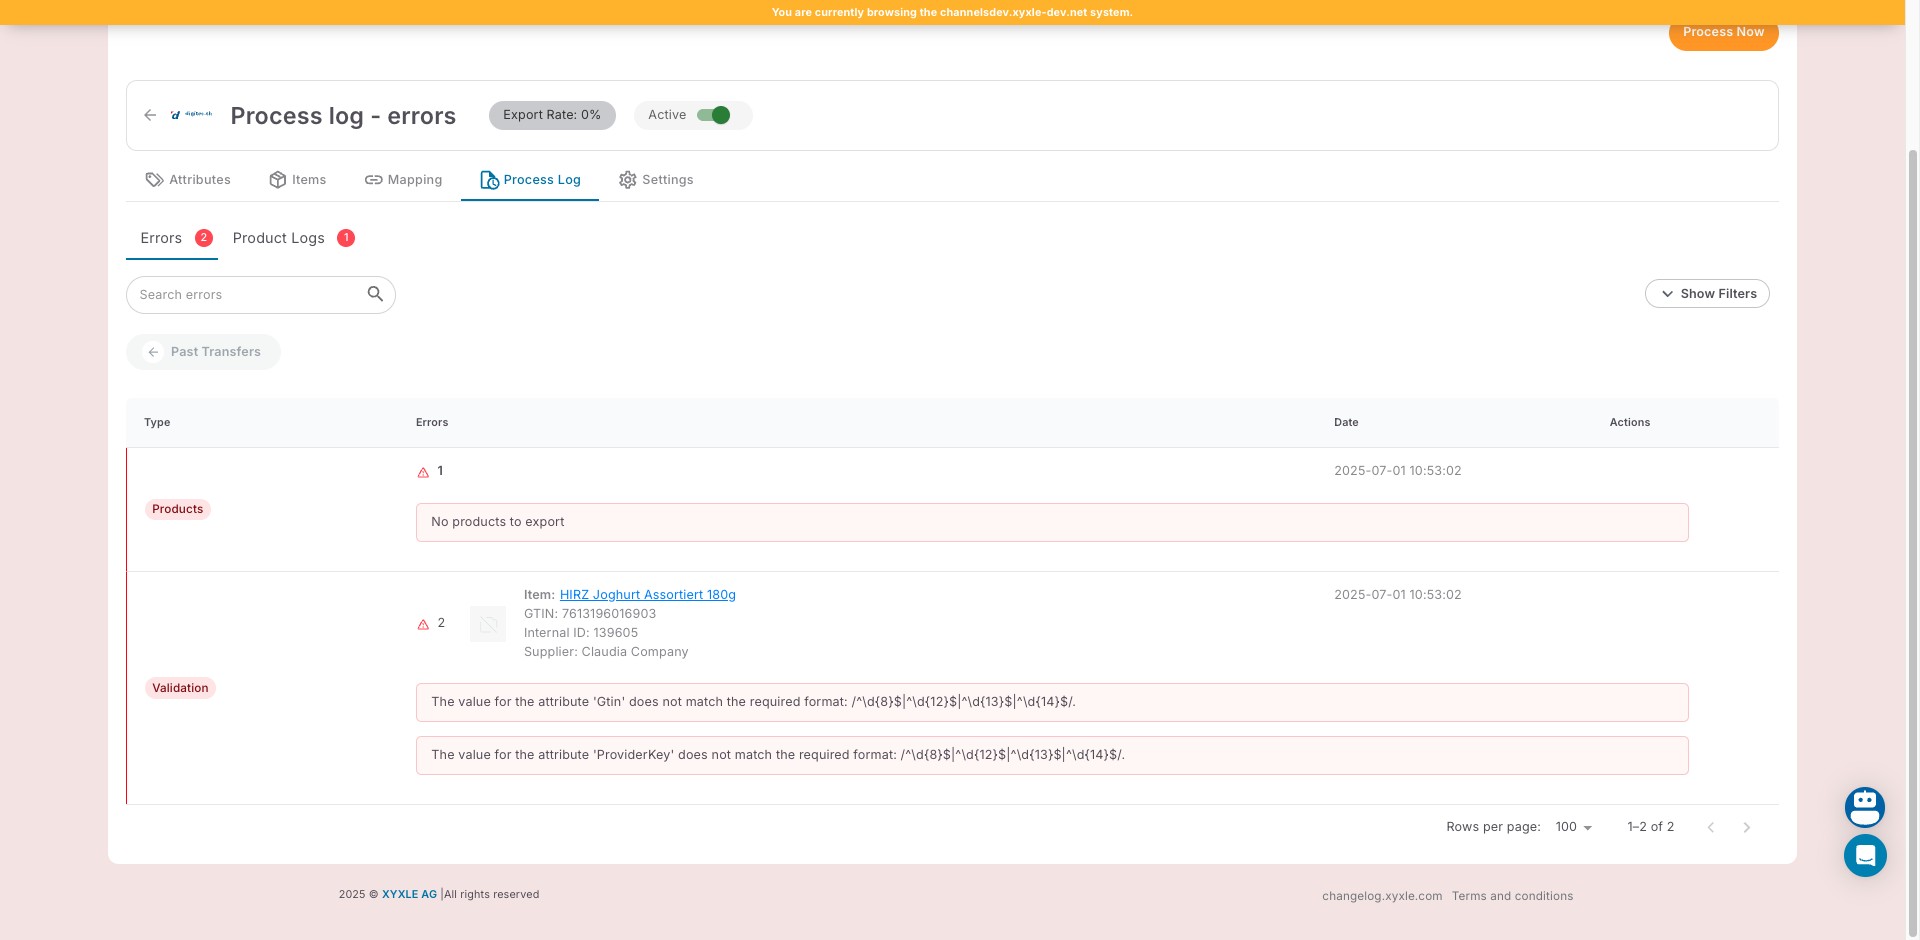The height and width of the screenshot is (940, 1920).
Task: Switch to the Product Logs tab
Action: click(279, 238)
